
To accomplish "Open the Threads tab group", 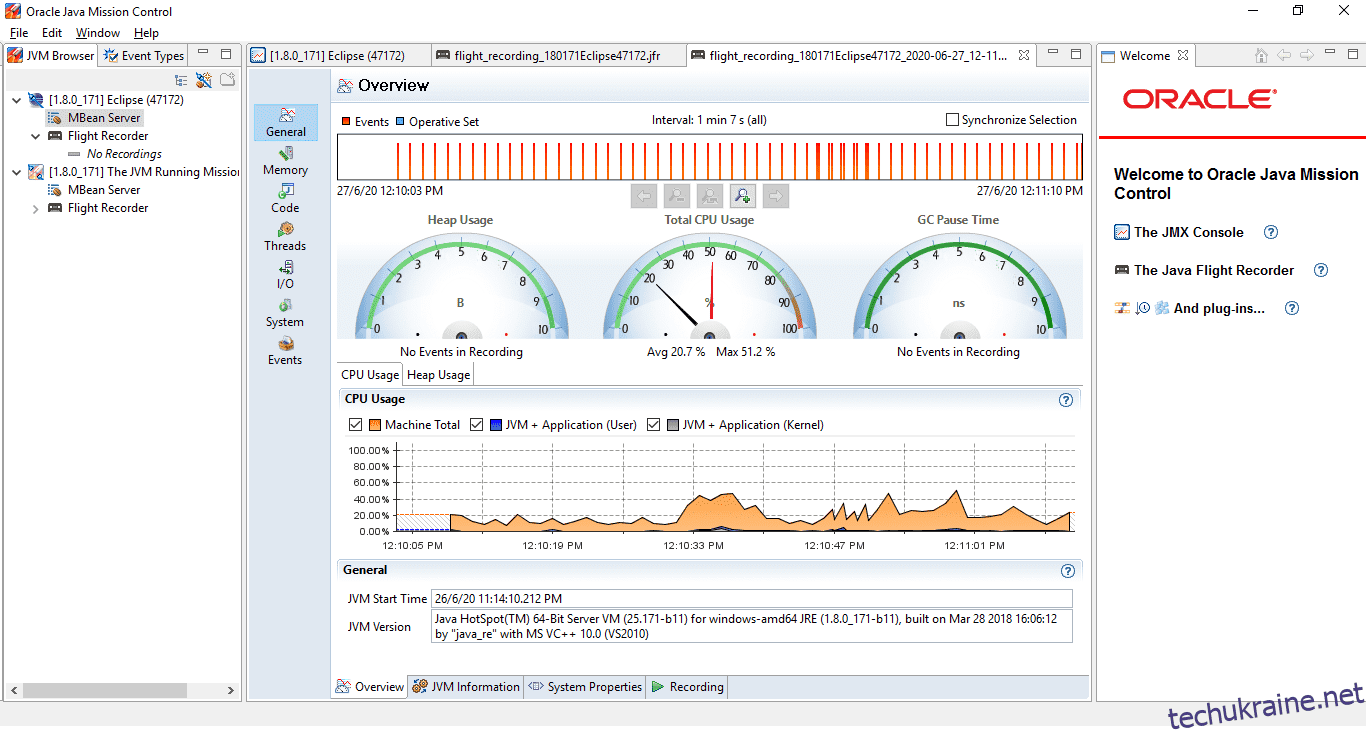I will click(x=285, y=237).
